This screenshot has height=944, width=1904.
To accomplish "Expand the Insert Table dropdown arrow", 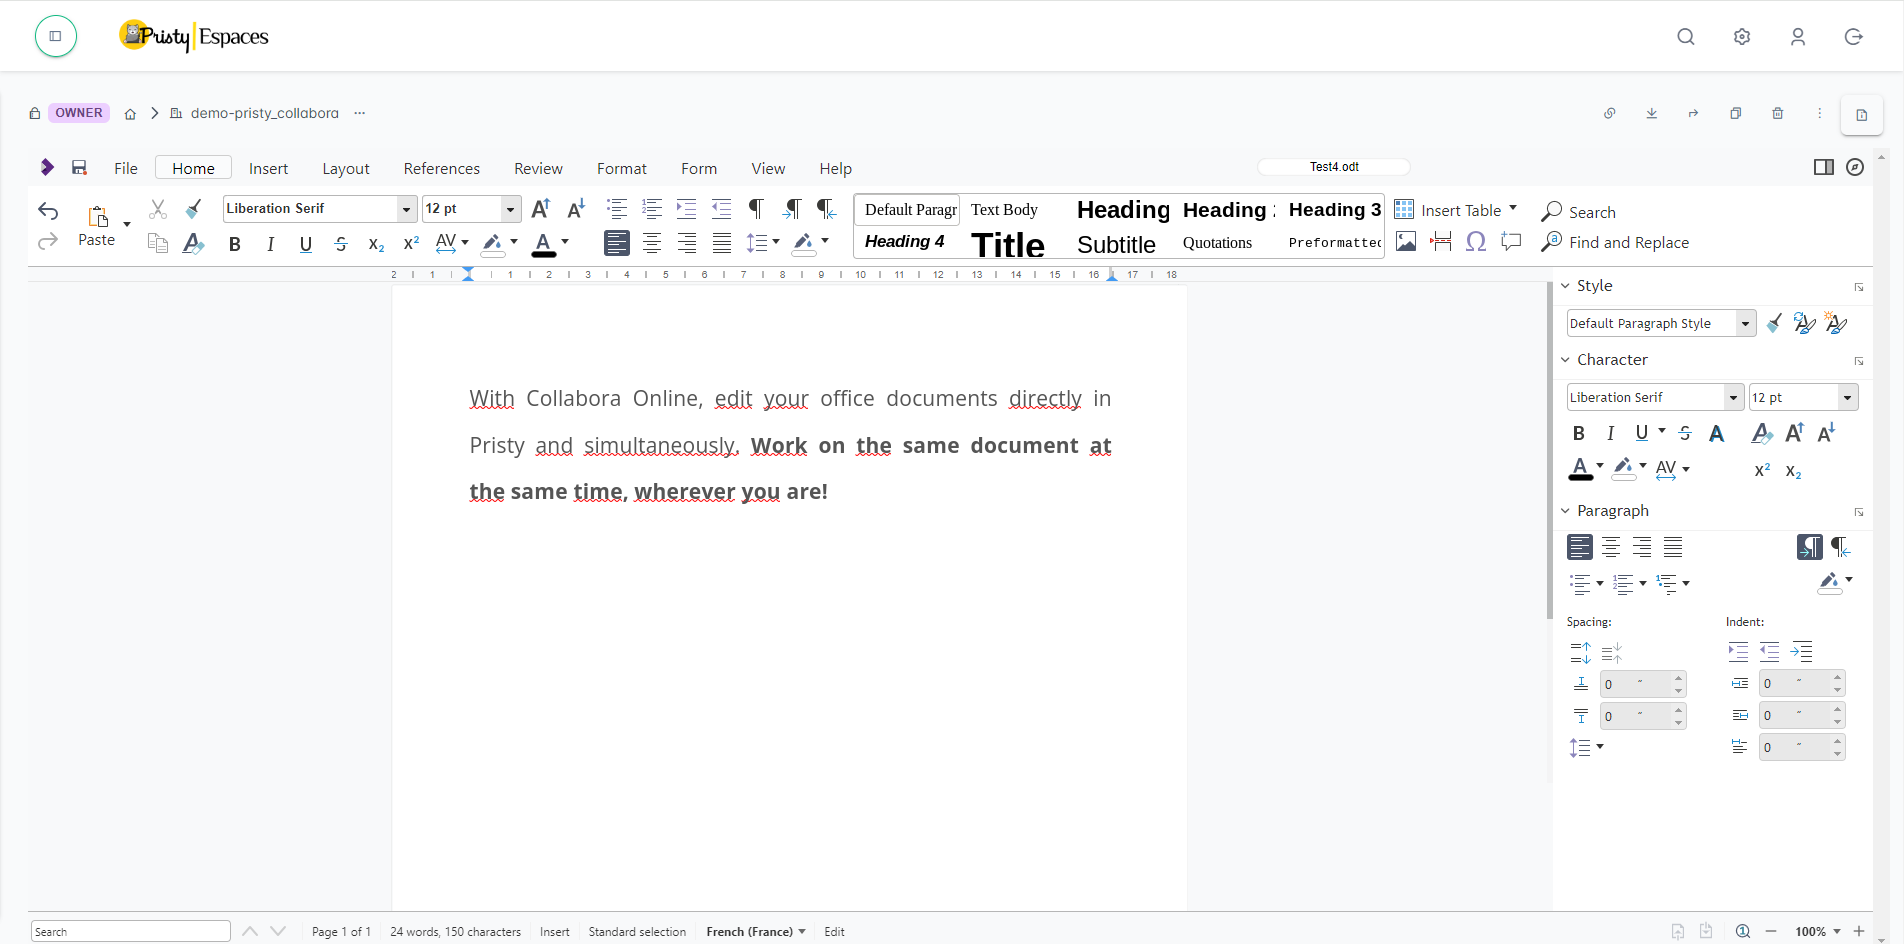I will [1513, 209].
